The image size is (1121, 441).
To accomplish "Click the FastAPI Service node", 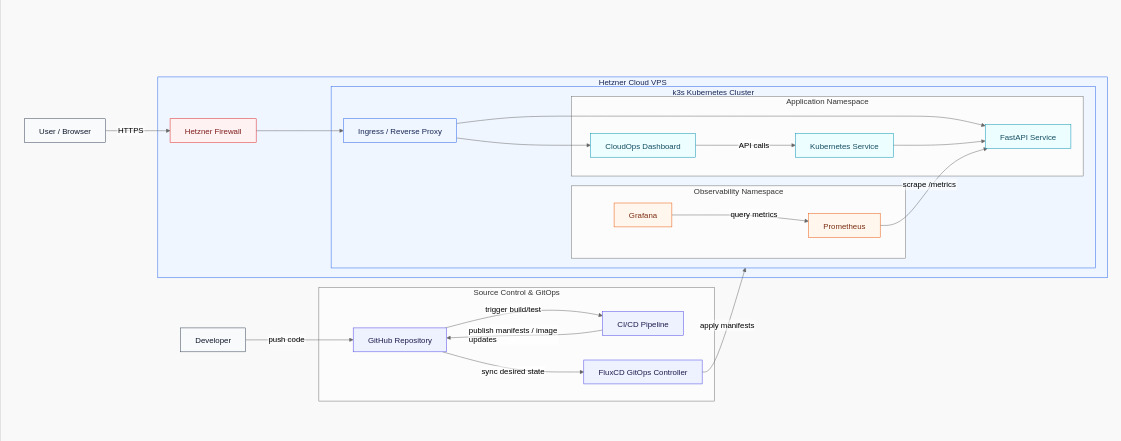I will [x=1028, y=137].
